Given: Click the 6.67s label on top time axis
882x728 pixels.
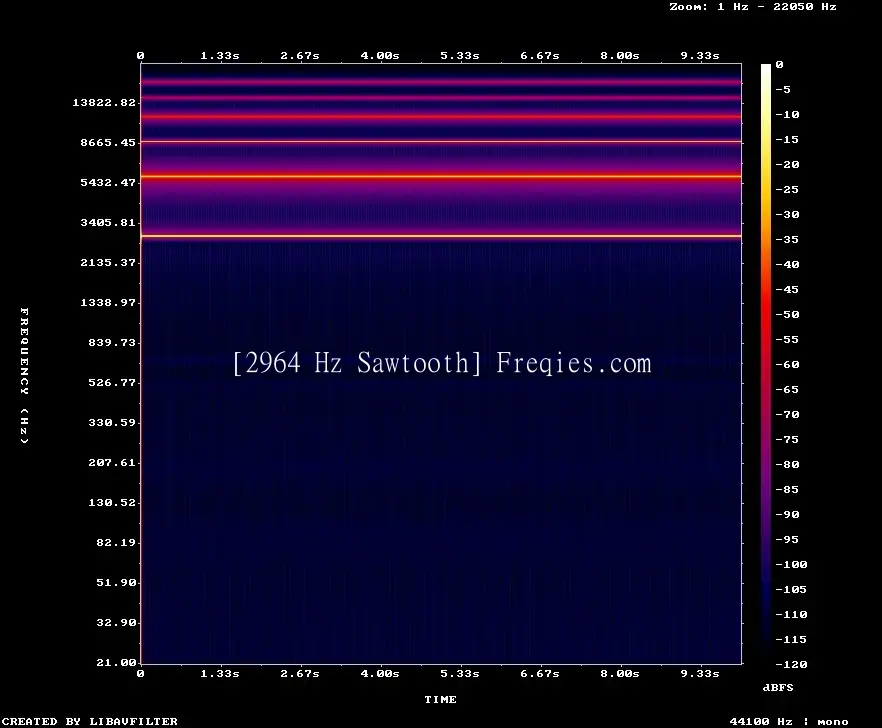Looking at the screenshot, I should pyautogui.click(x=539, y=56).
